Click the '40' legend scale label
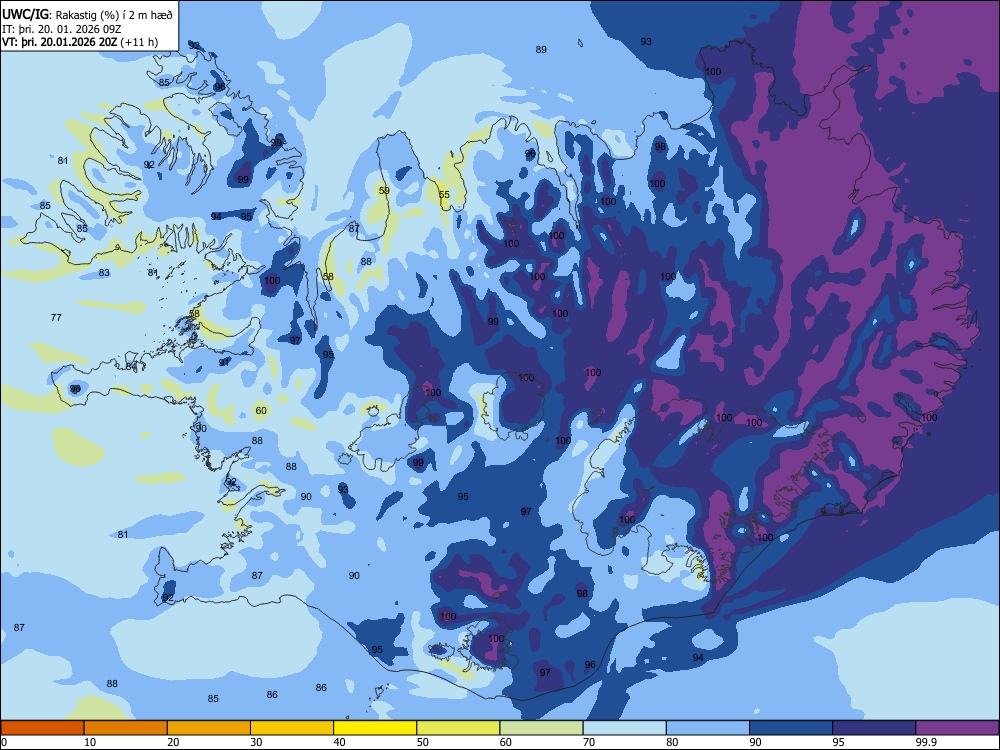 pyautogui.click(x=339, y=742)
